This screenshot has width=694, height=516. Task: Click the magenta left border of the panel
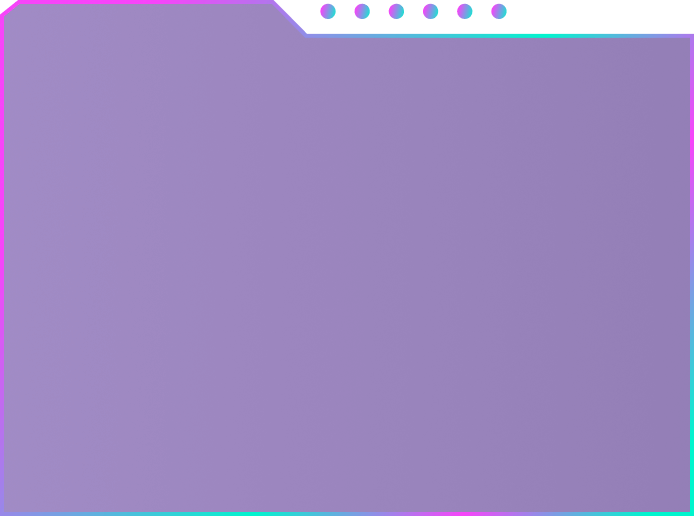pos(2,177)
